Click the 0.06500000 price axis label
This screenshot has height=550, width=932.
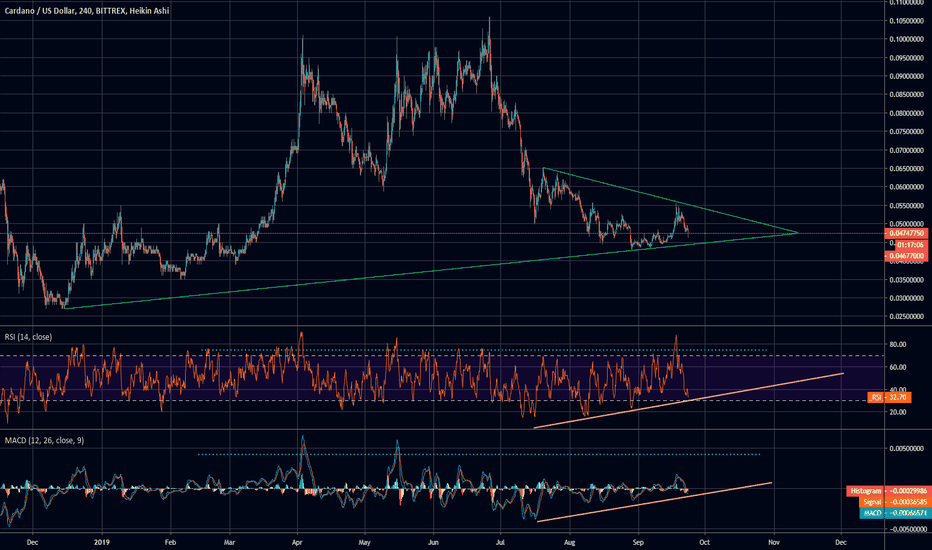[906, 169]
